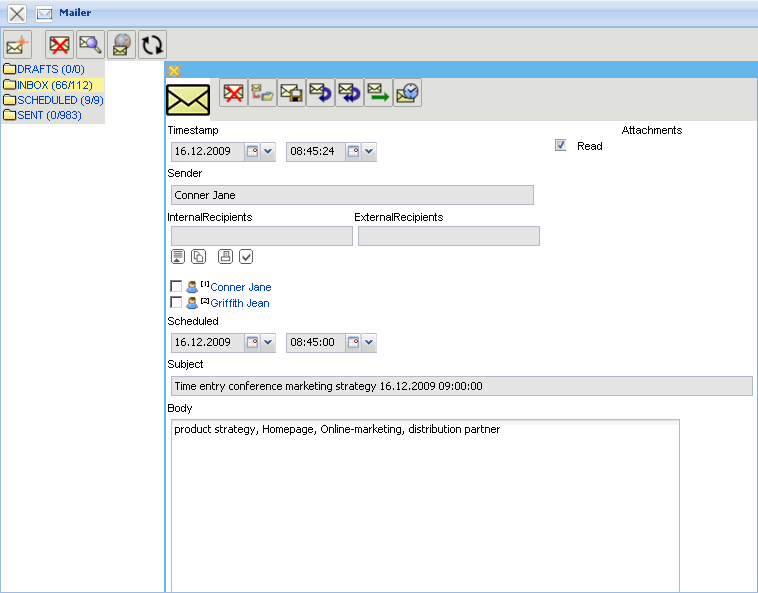Click the forward mail green arrow icon
The height and width of the screenshot is (593, 758).
pos(379,93)
